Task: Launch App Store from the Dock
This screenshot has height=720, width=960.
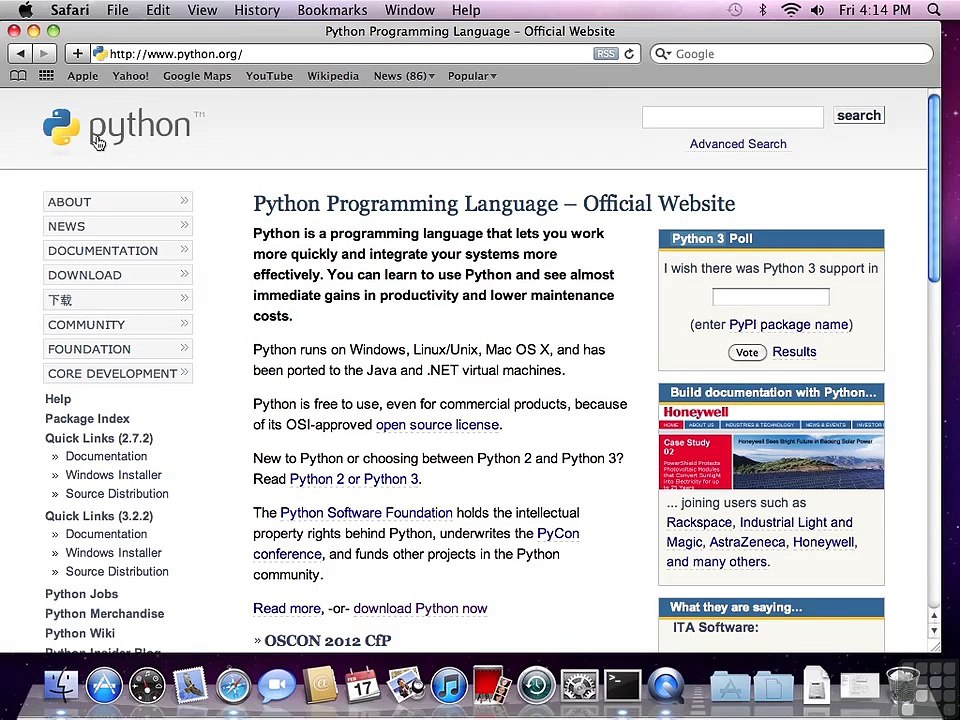Action: (x=104, y=685)
